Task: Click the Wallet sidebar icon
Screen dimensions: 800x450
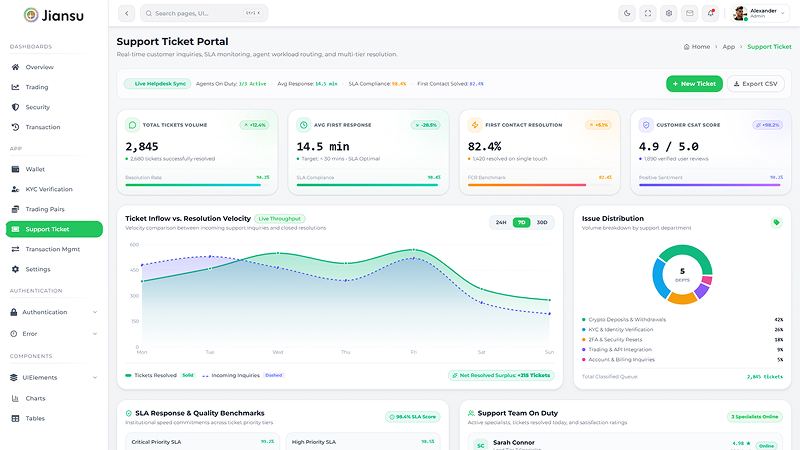Action: point(15,169)
